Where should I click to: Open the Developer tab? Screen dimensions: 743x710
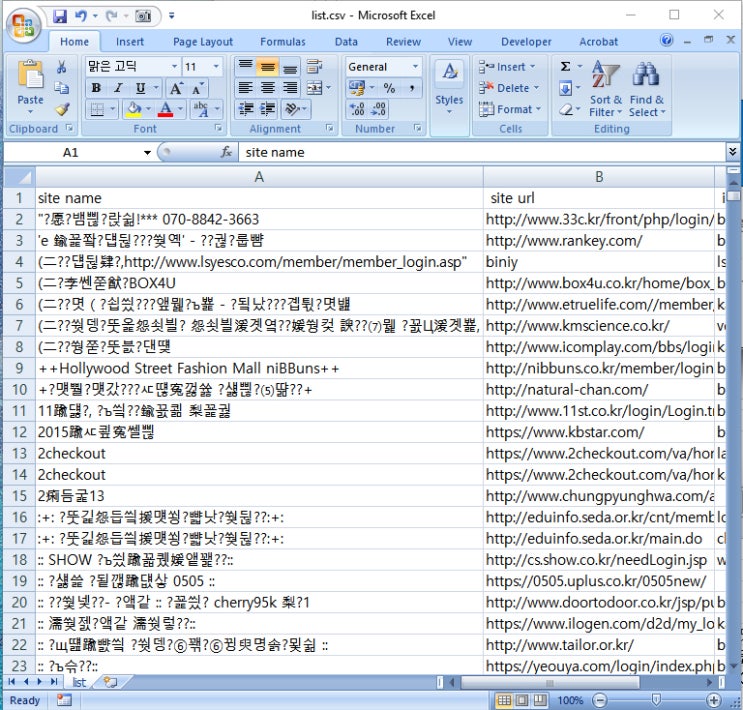pyautogui.click(x=526, y=42)
